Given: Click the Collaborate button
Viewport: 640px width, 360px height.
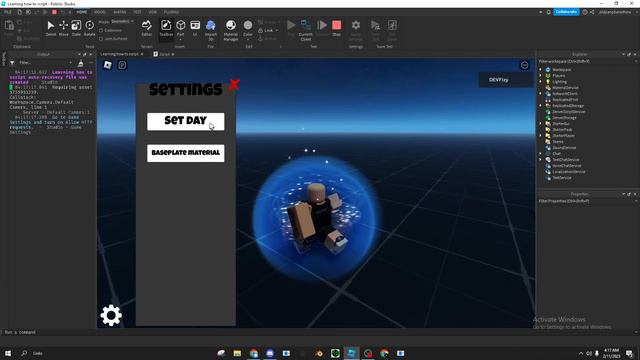Looking at the screenshot, I should (x=566, y=12).
